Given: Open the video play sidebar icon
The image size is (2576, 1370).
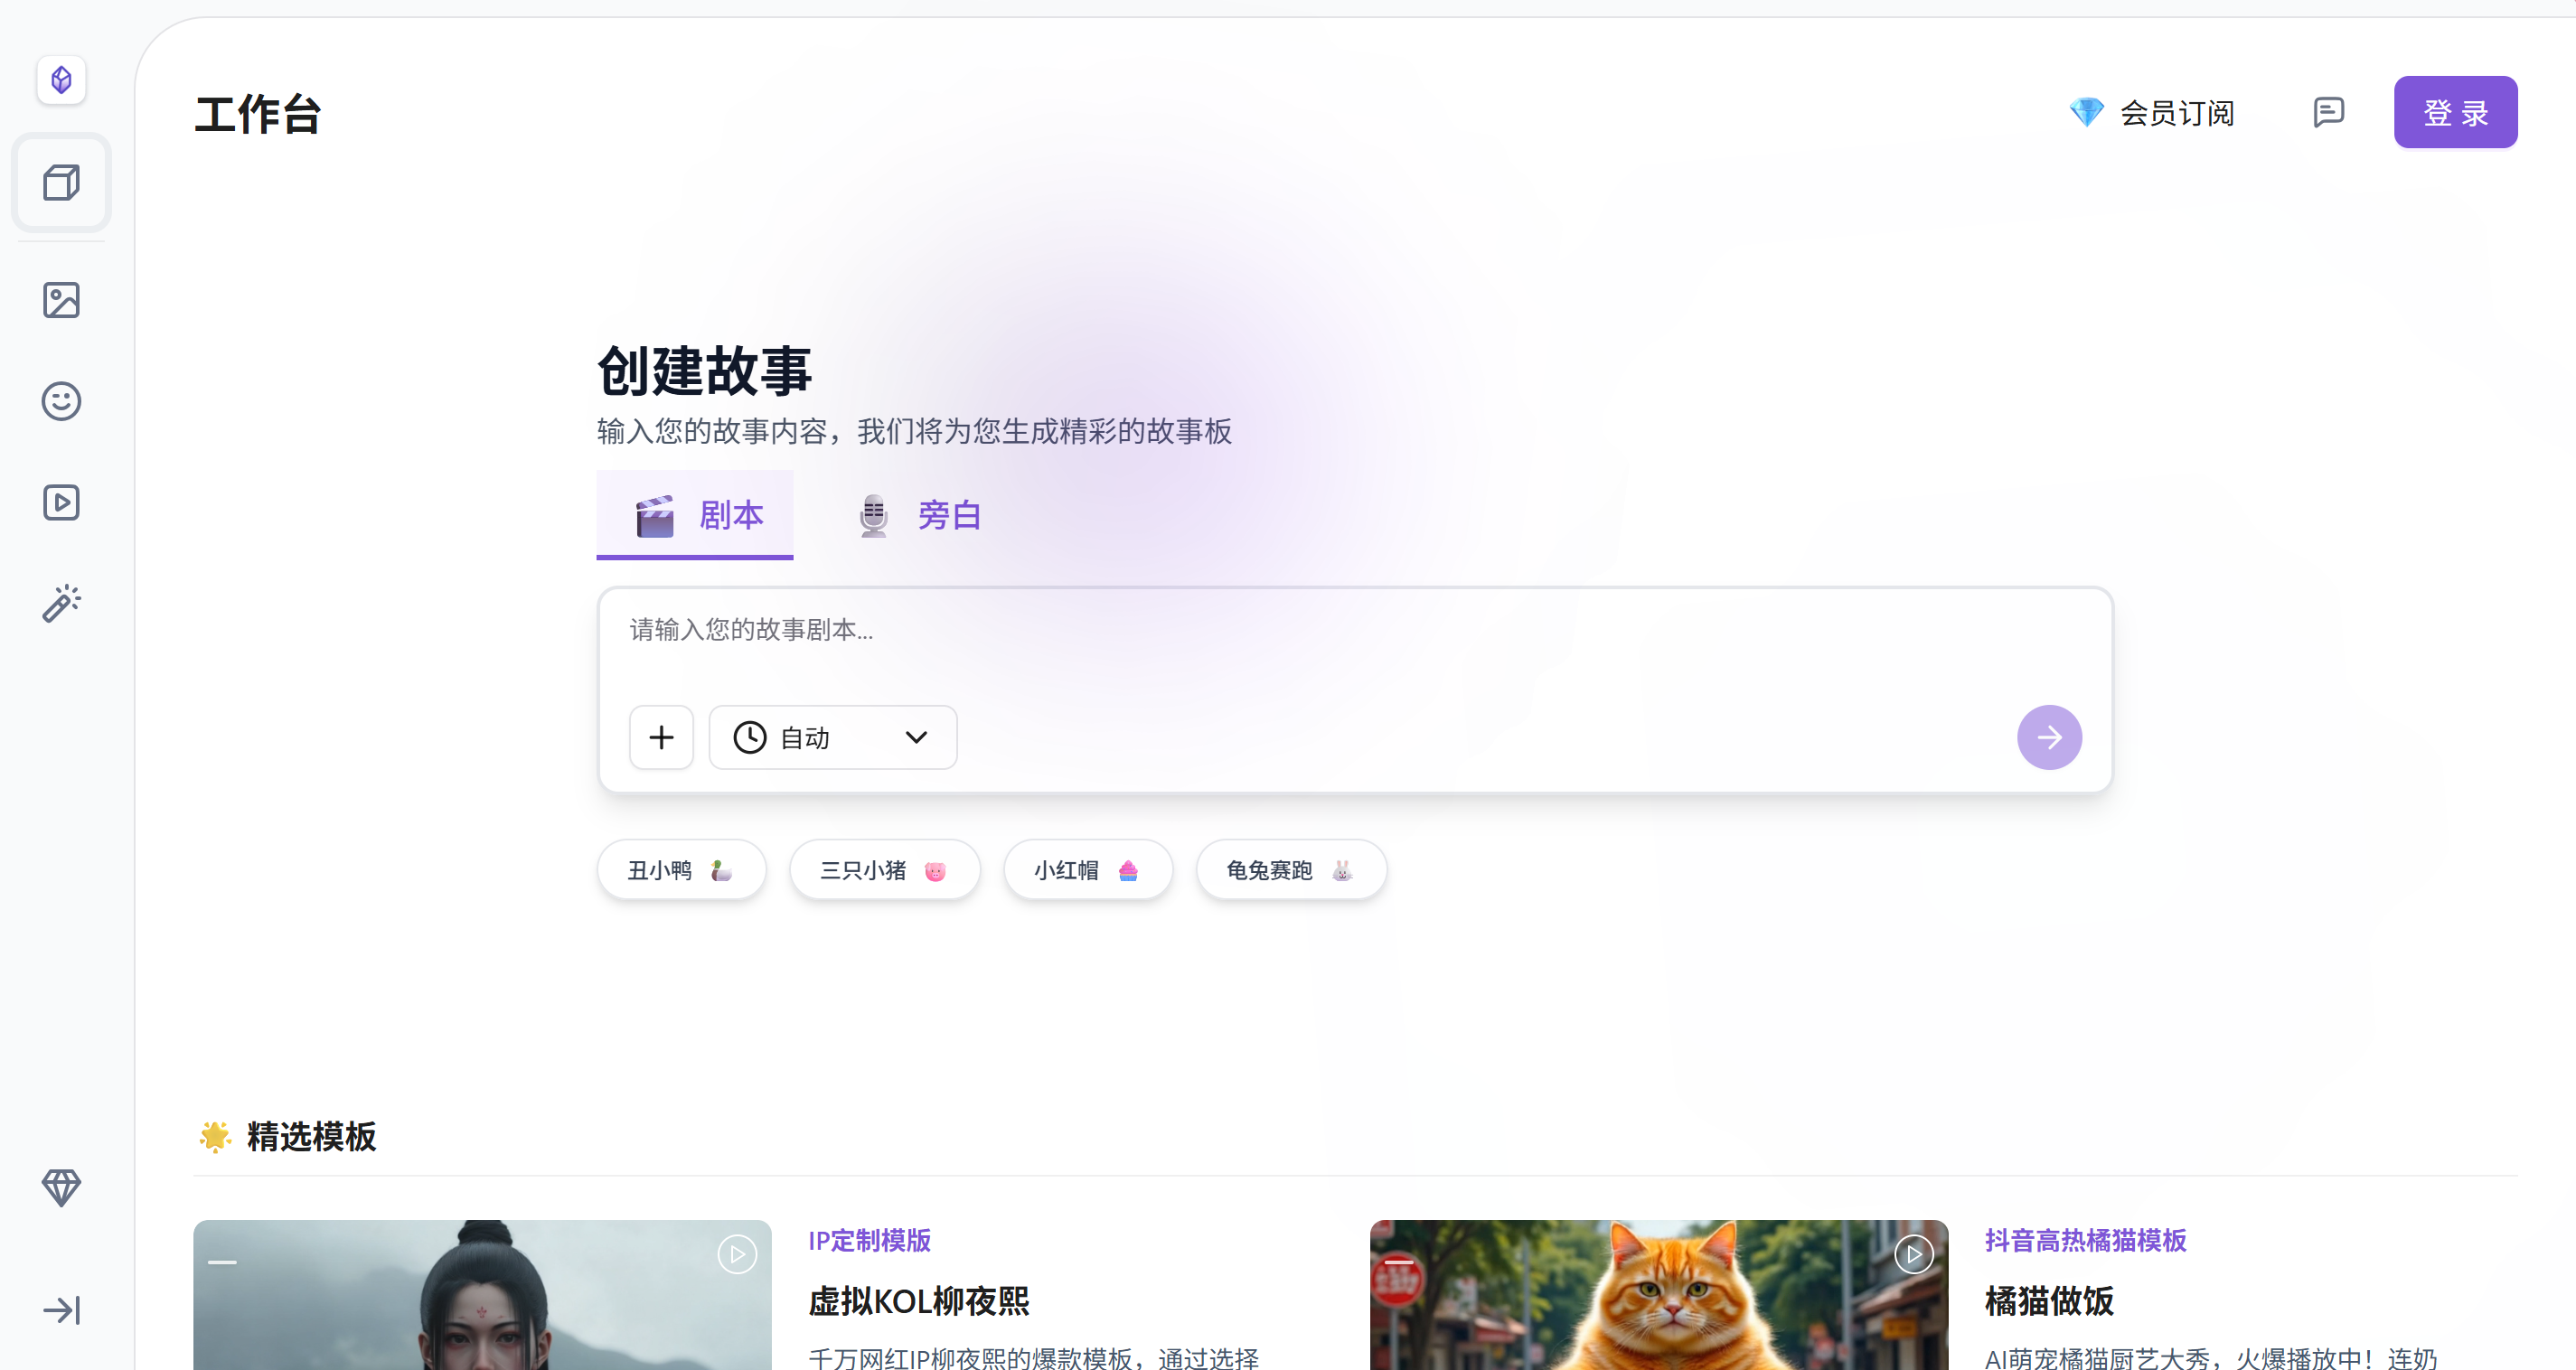Looking at the screenshot, I should tap(61, 502).
